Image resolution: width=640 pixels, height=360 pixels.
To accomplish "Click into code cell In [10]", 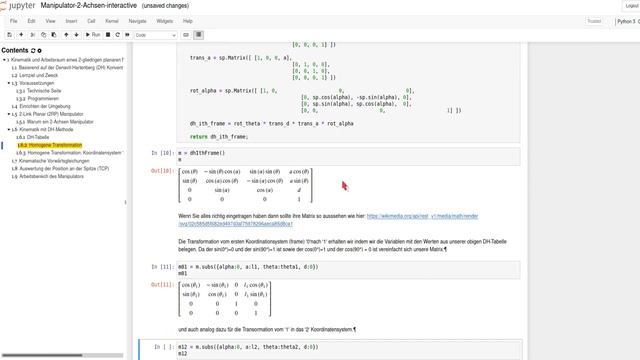I will (x=349, y=156).
